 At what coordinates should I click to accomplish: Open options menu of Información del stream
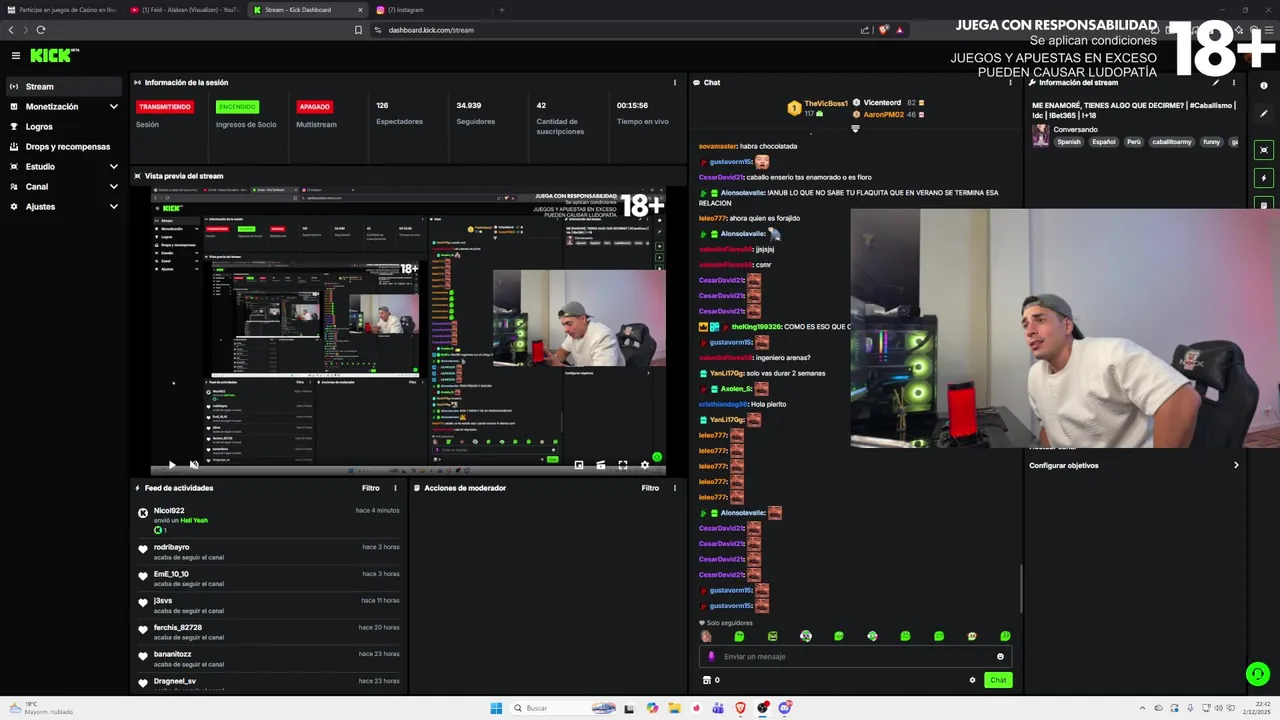(x=1233, y=83)
